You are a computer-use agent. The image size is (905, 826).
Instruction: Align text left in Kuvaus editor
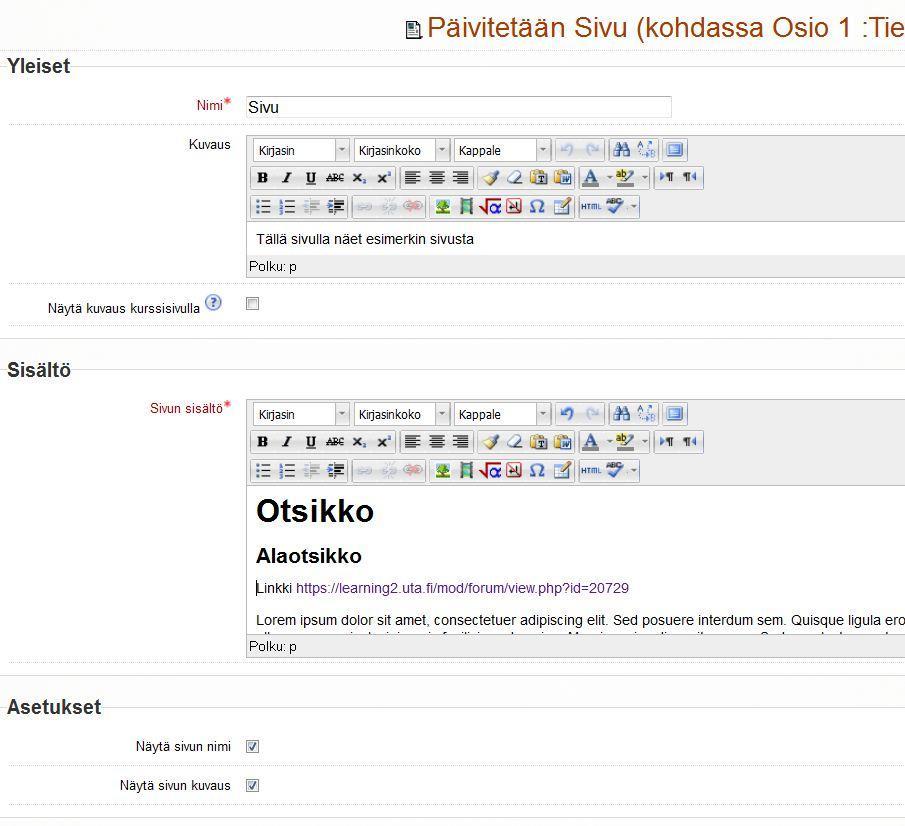(x=412, y=178)
